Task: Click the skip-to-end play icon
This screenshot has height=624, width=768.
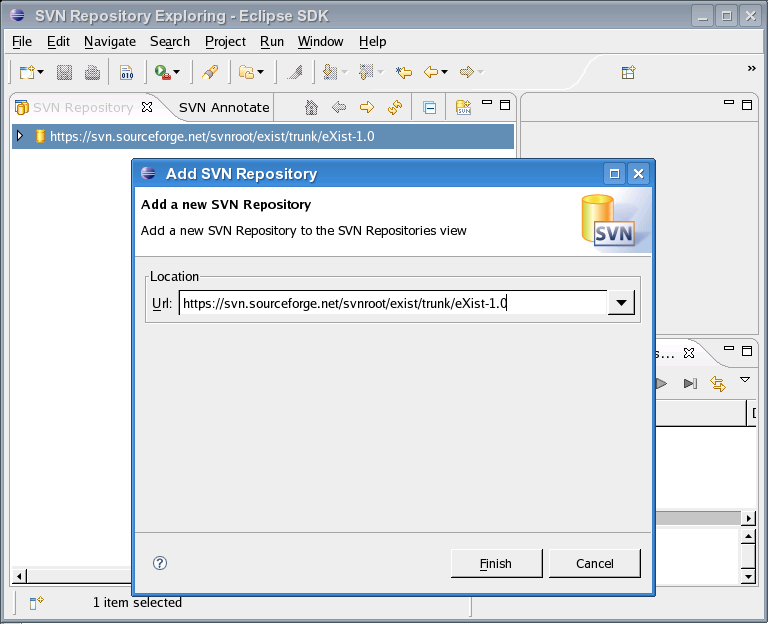Action: [x=690, y=383]
